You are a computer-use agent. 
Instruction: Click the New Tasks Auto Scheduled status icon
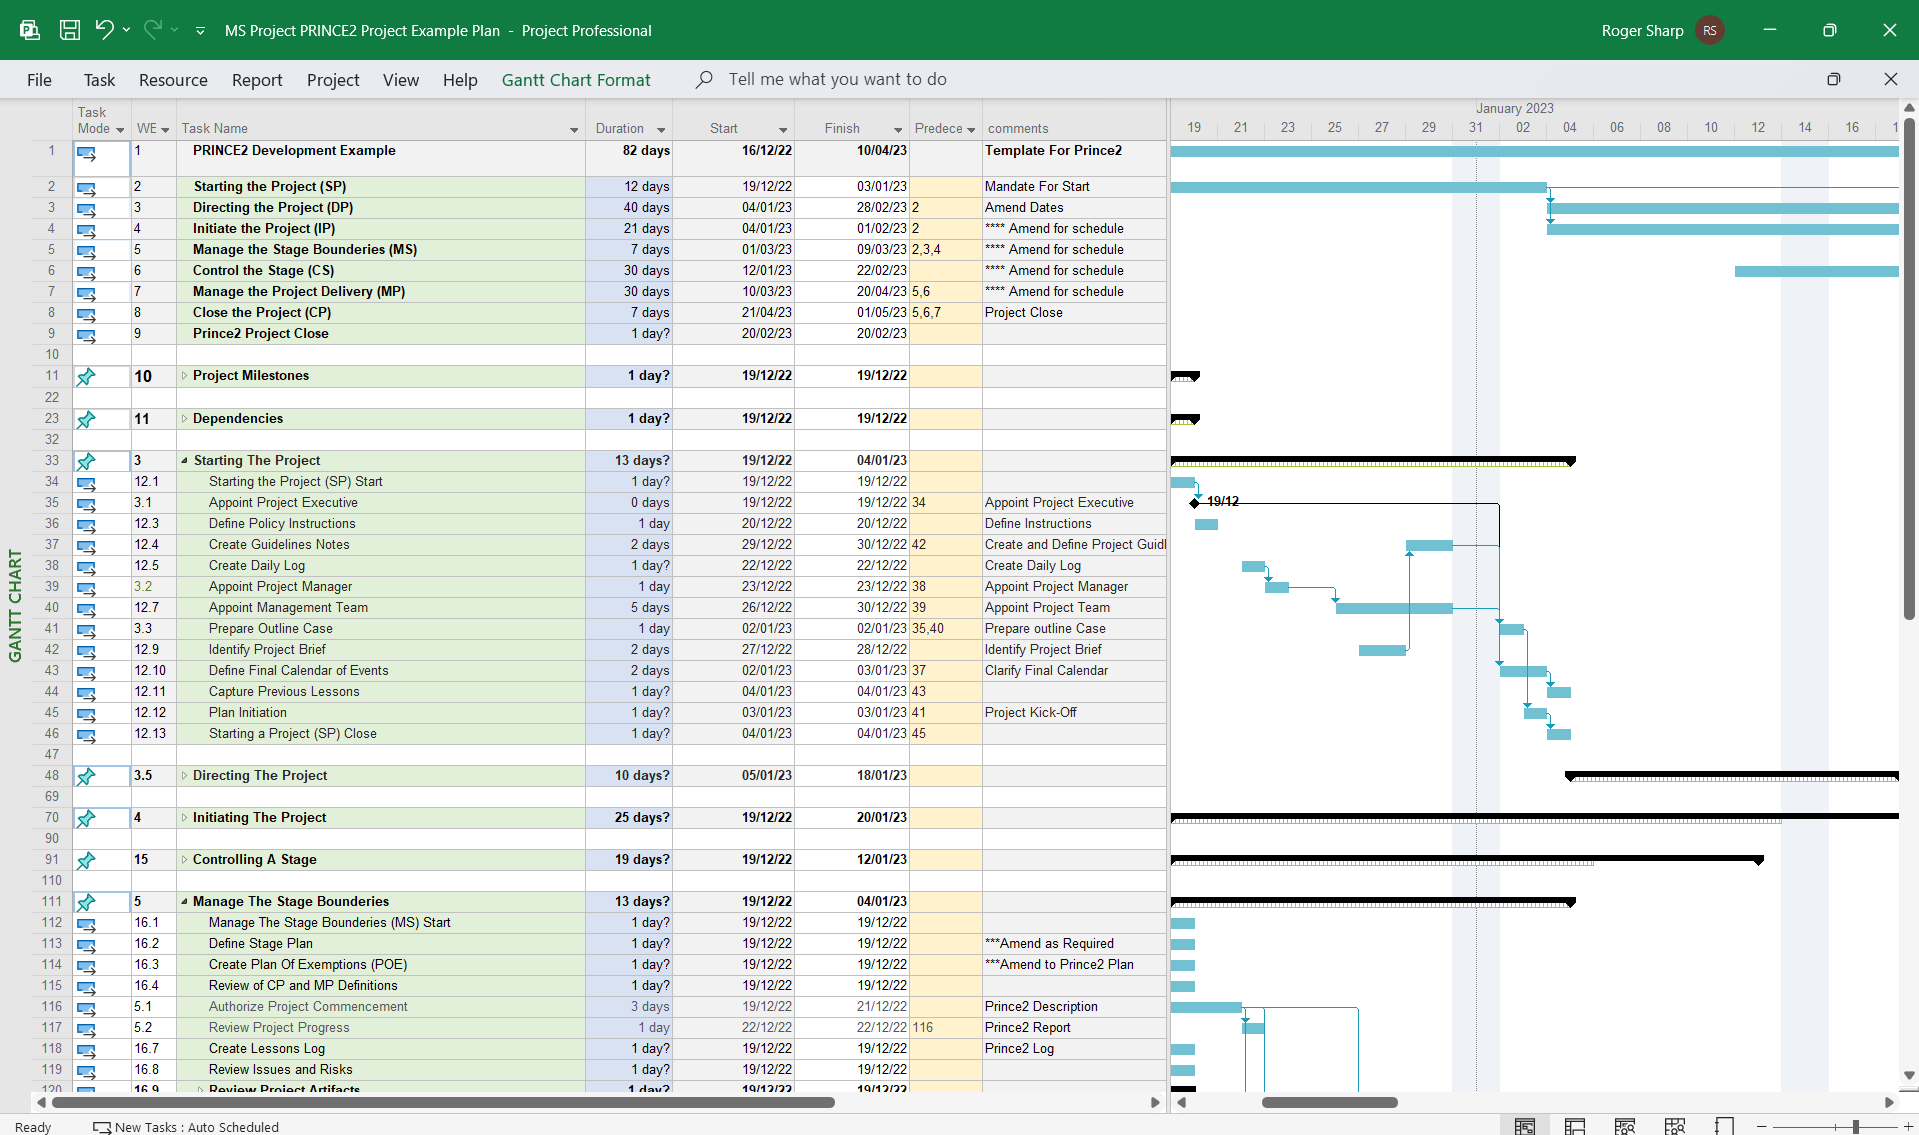tap(101, 1127)
